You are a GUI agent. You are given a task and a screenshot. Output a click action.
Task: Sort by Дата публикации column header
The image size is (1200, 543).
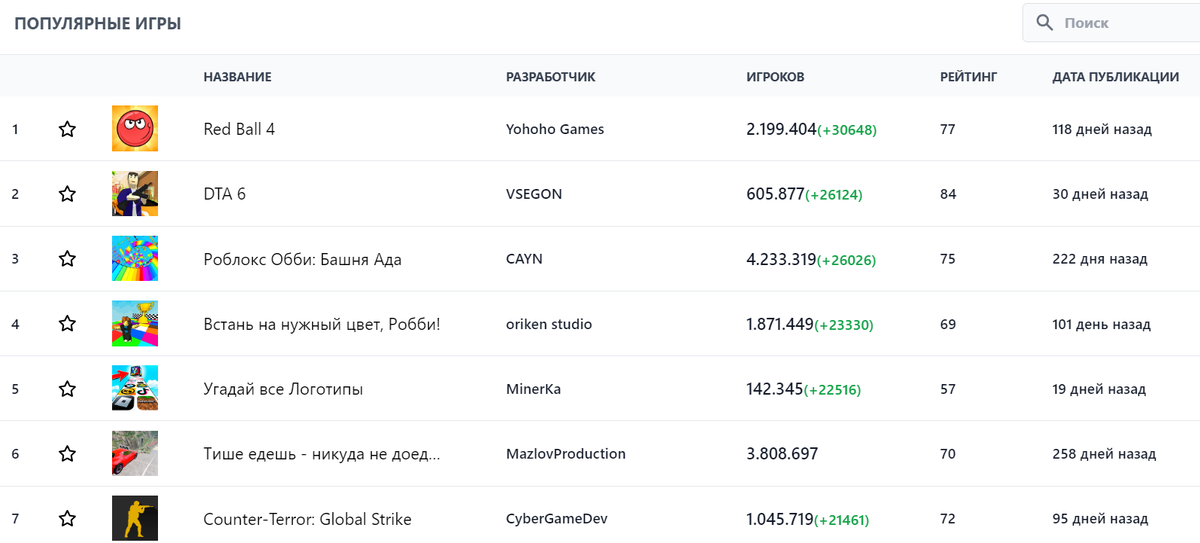(1115, 77)
